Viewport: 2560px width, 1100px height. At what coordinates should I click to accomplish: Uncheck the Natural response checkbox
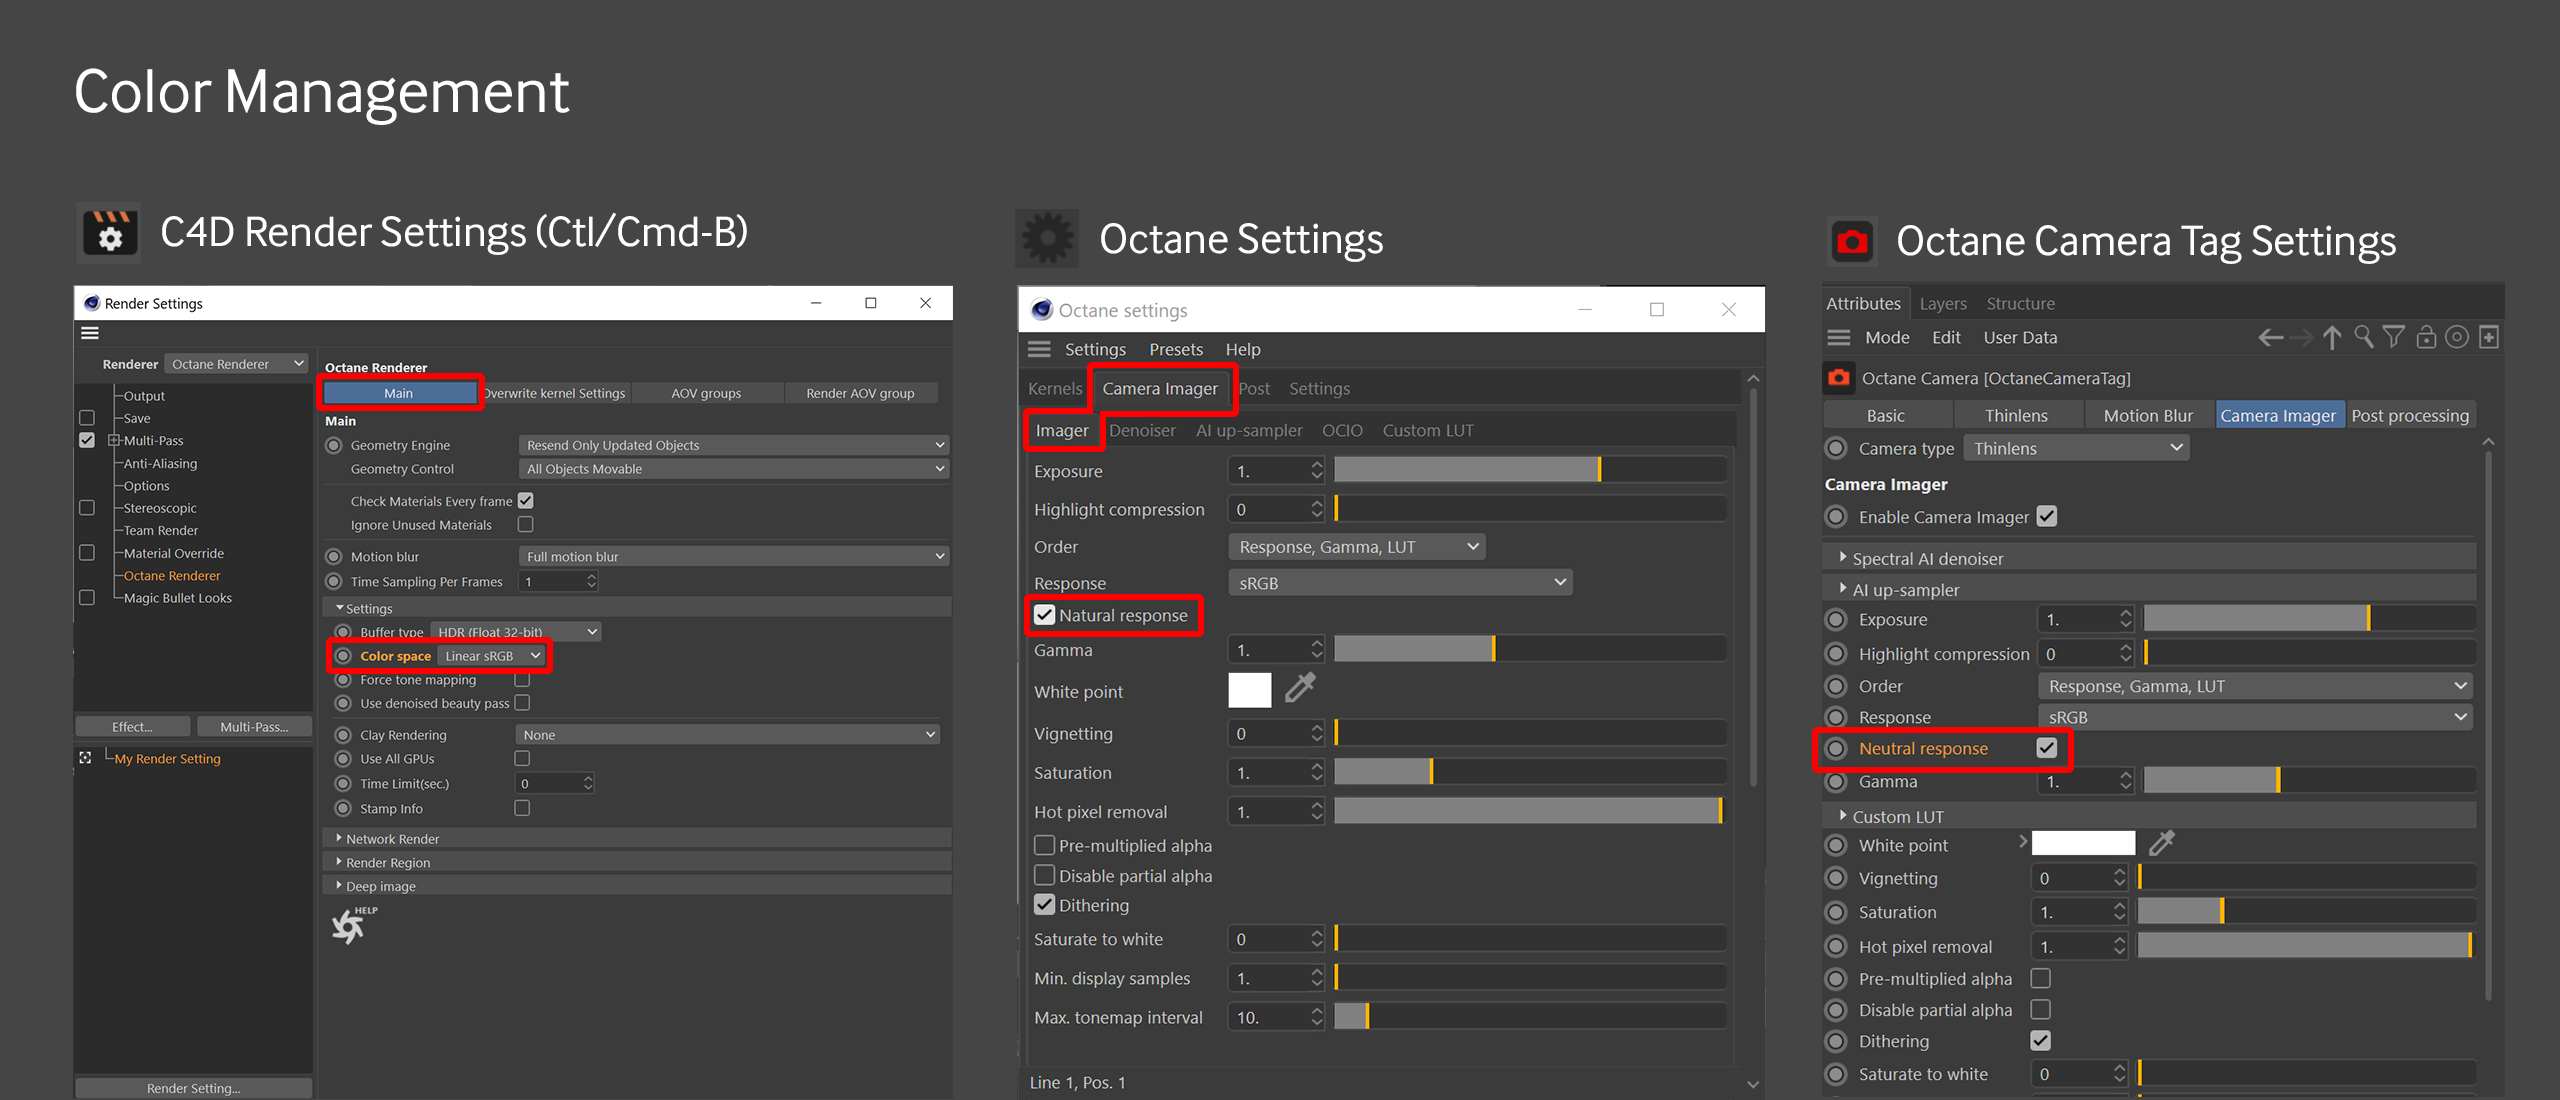1045,615
